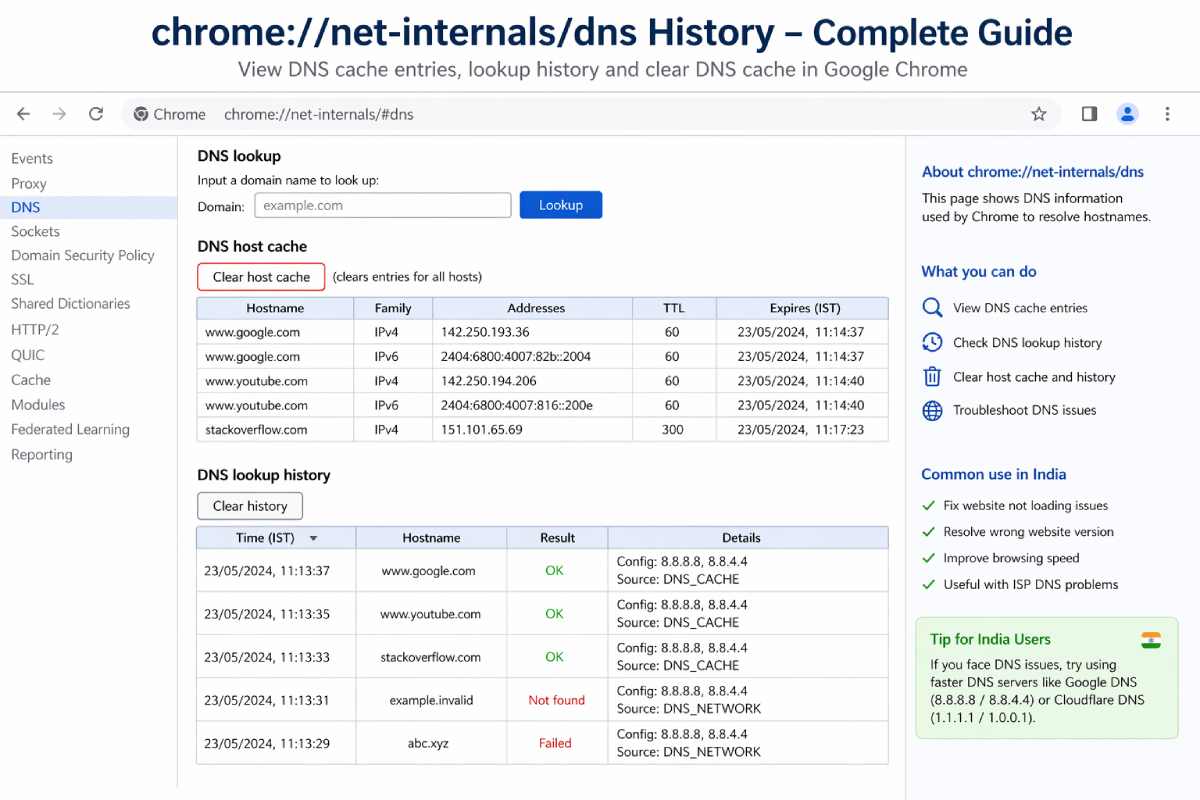Click the globe Troubleshoot DNS icon
This screenshot has width=1200, height=800.
[932, 411]
